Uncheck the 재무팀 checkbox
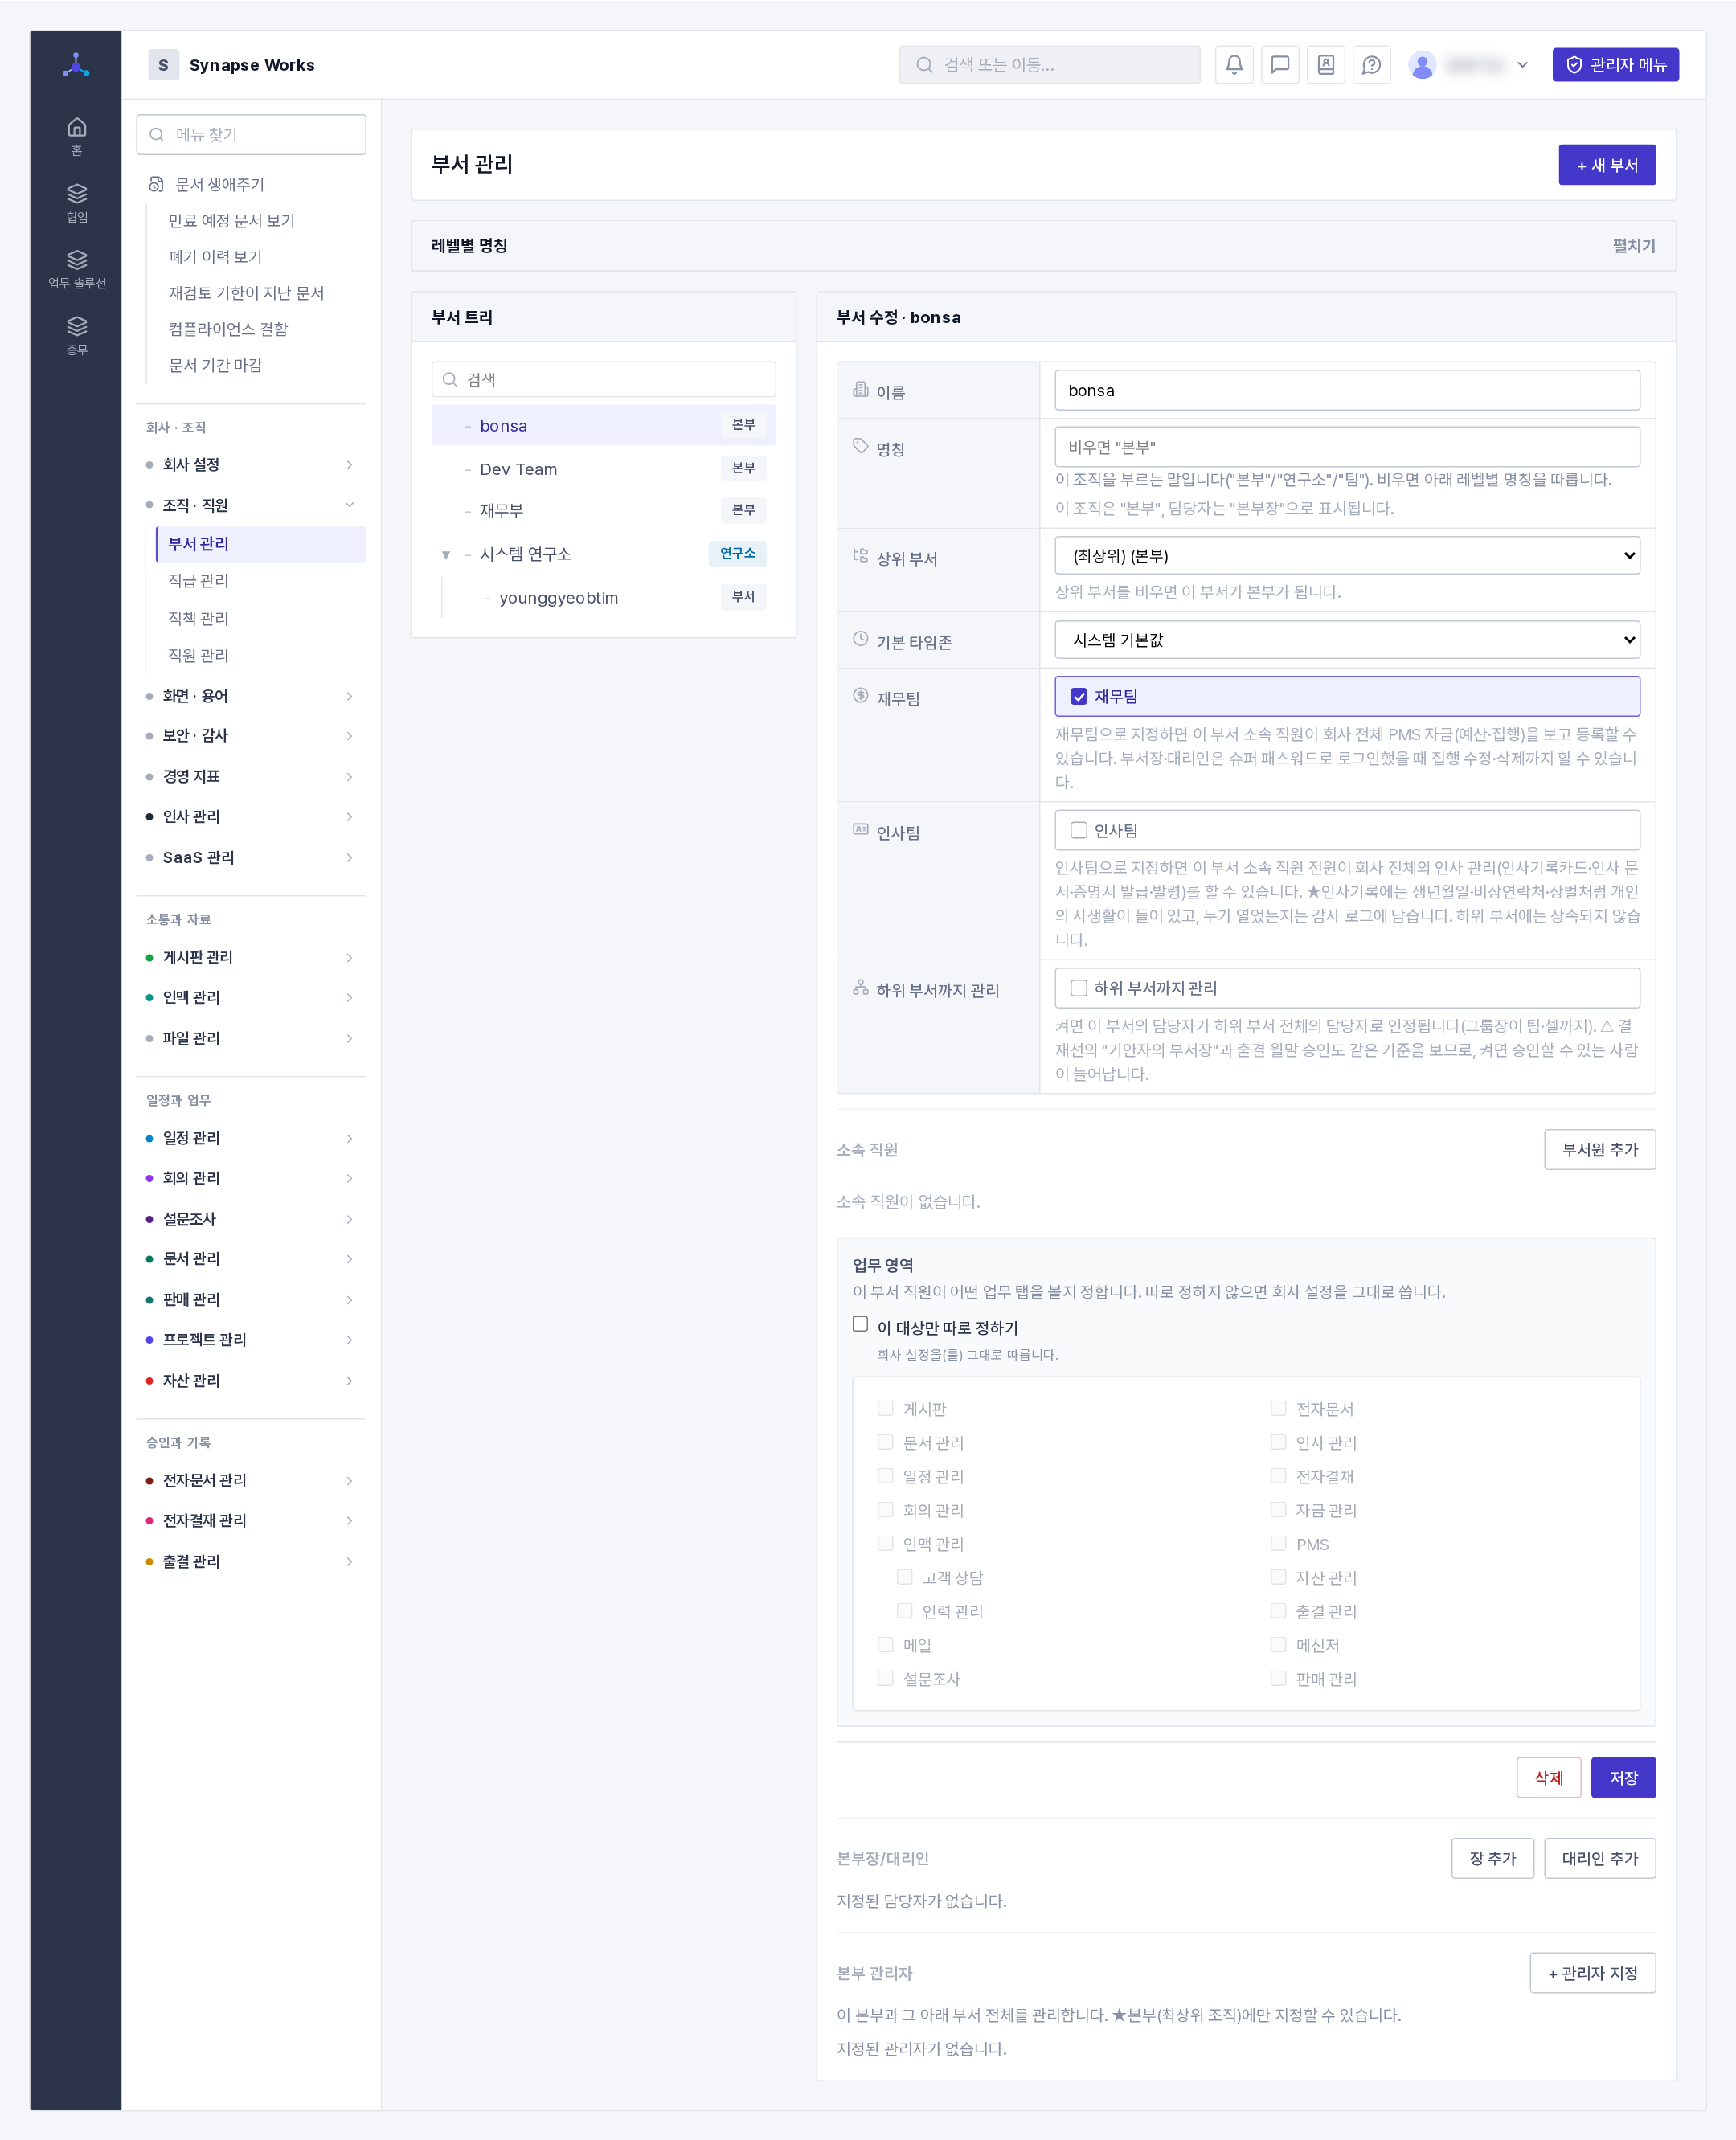The image size is (1736, 2140). coord(1079,696)
